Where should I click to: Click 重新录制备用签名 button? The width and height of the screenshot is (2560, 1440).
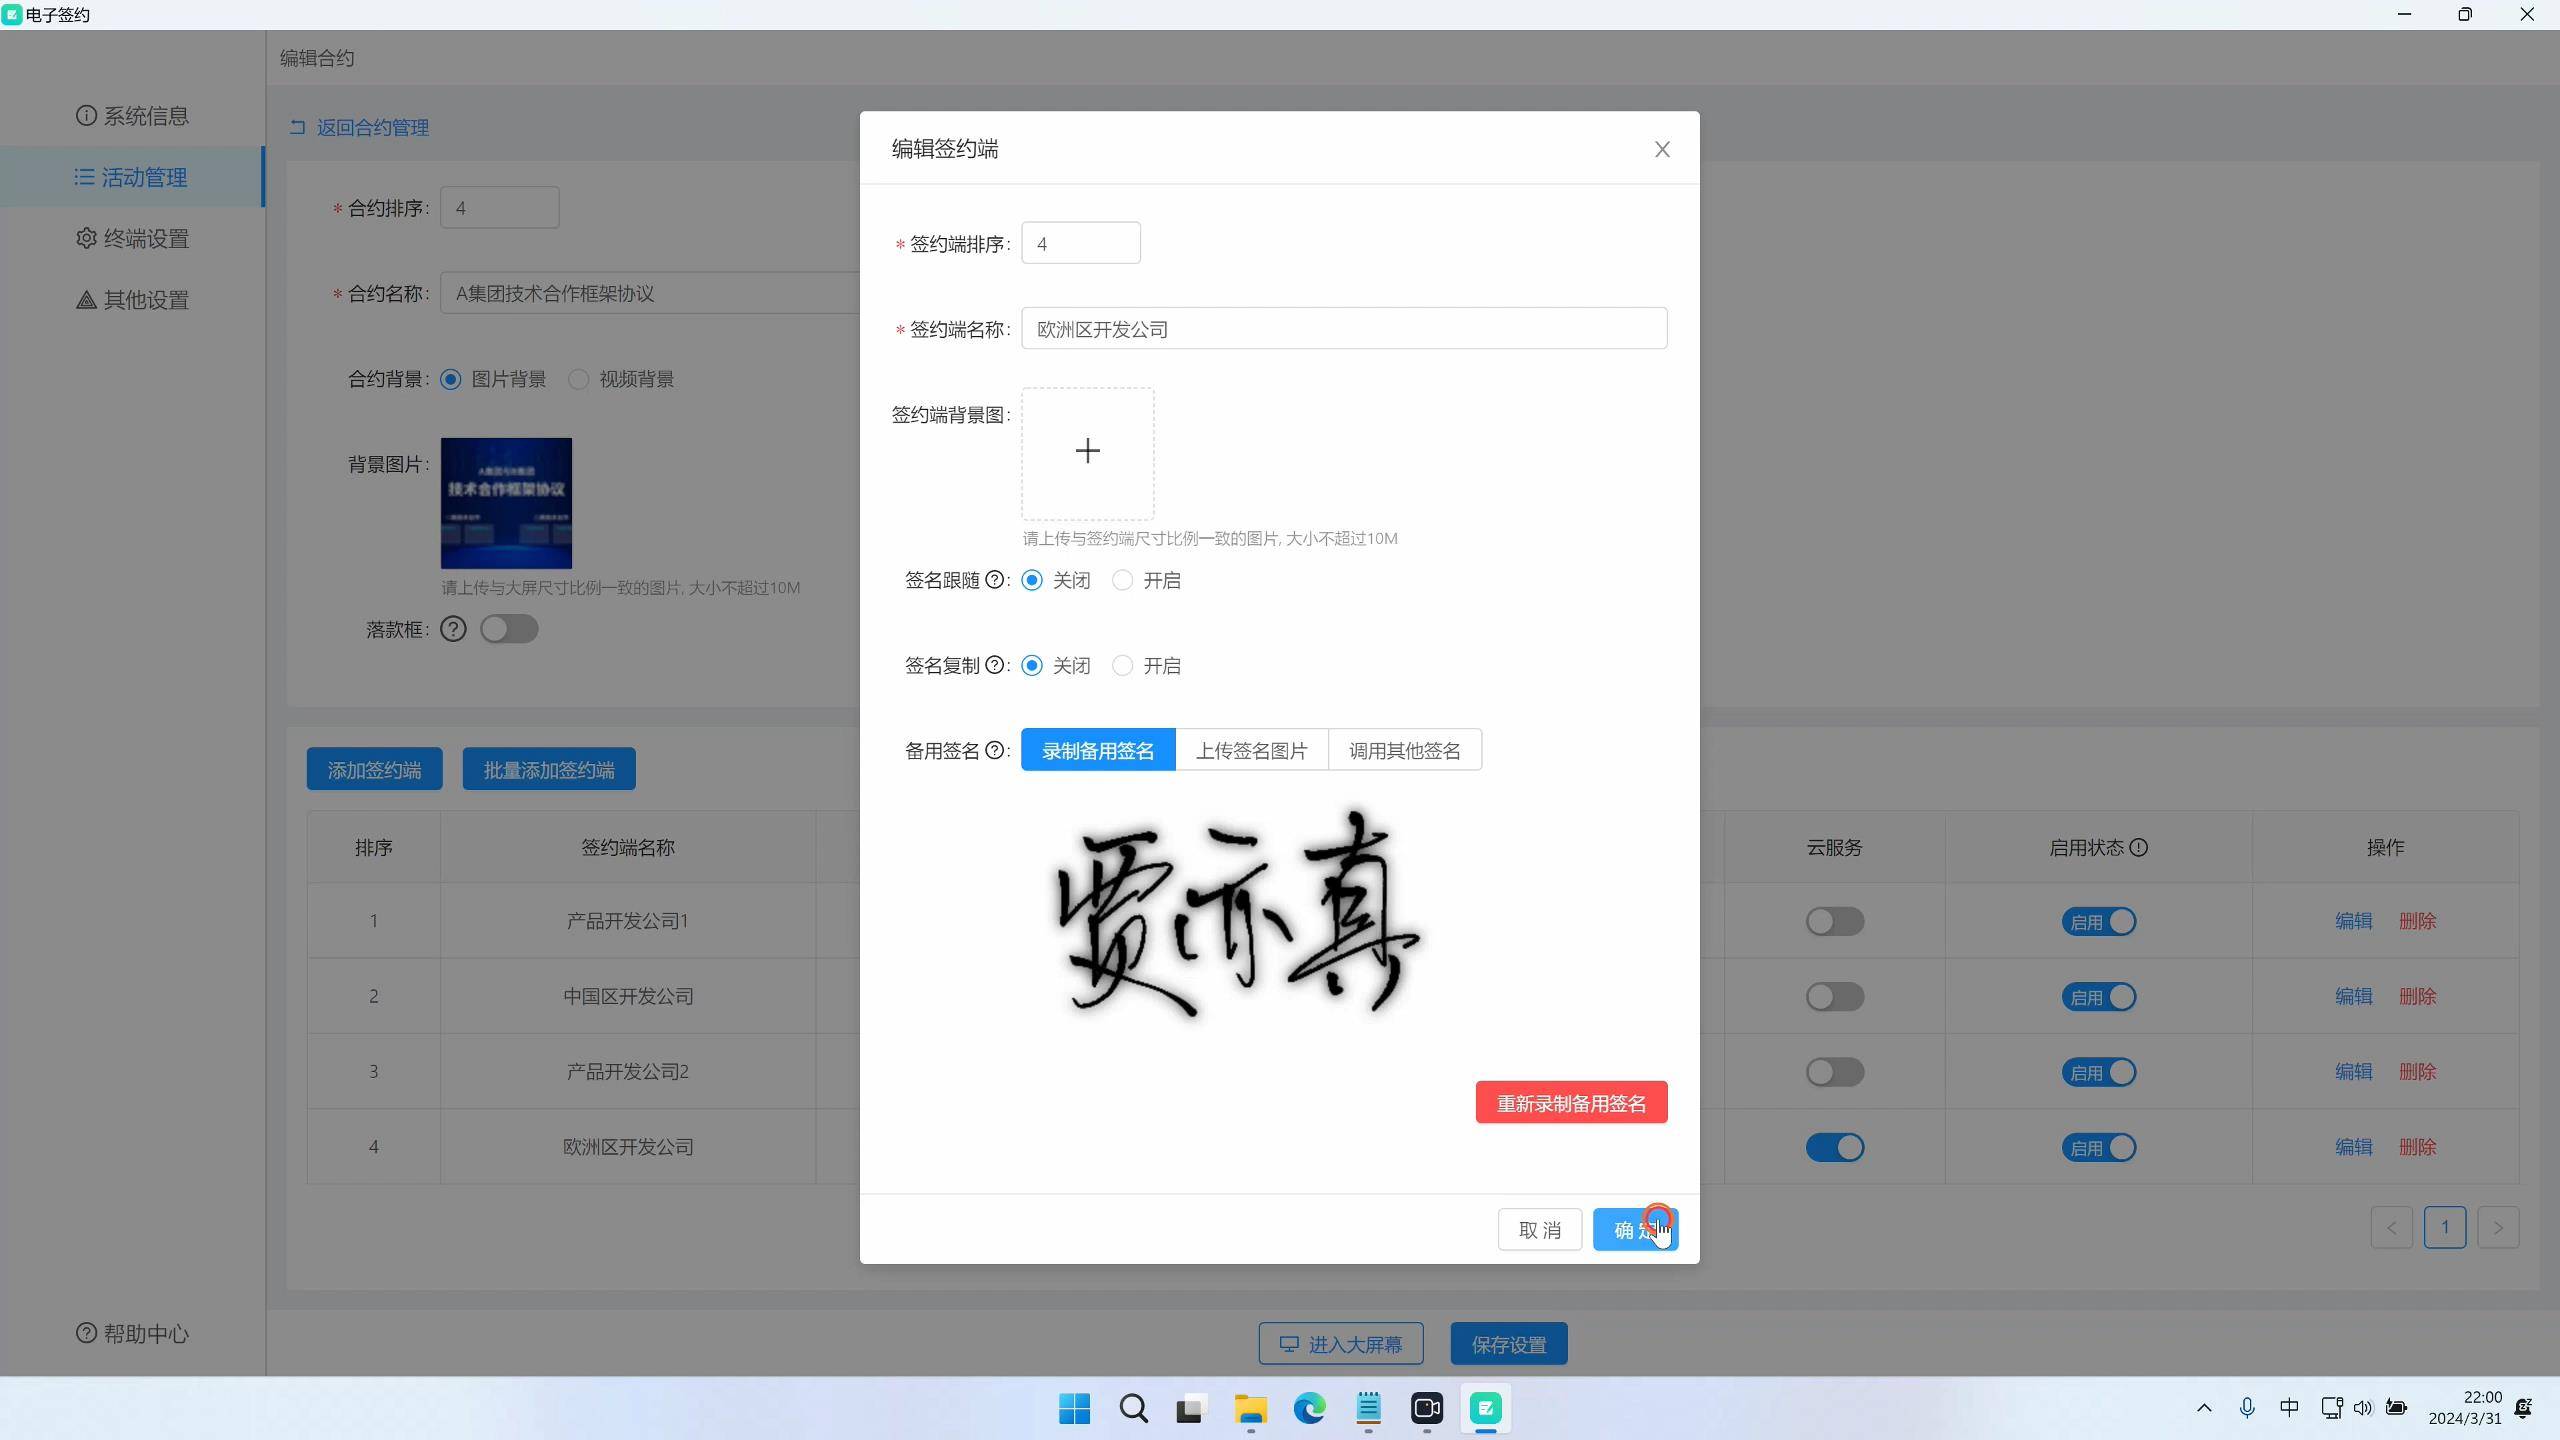pos(1570,1103)
